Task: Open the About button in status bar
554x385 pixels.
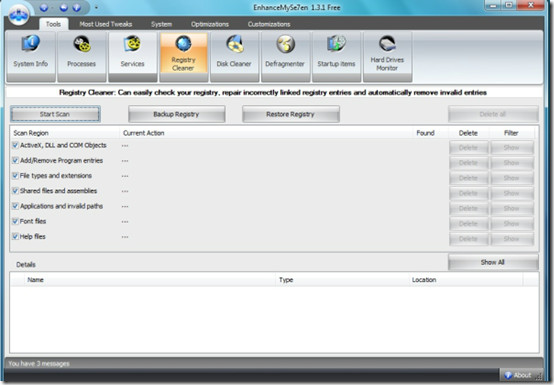Action: pyautogui.click(x=521, y=375)
